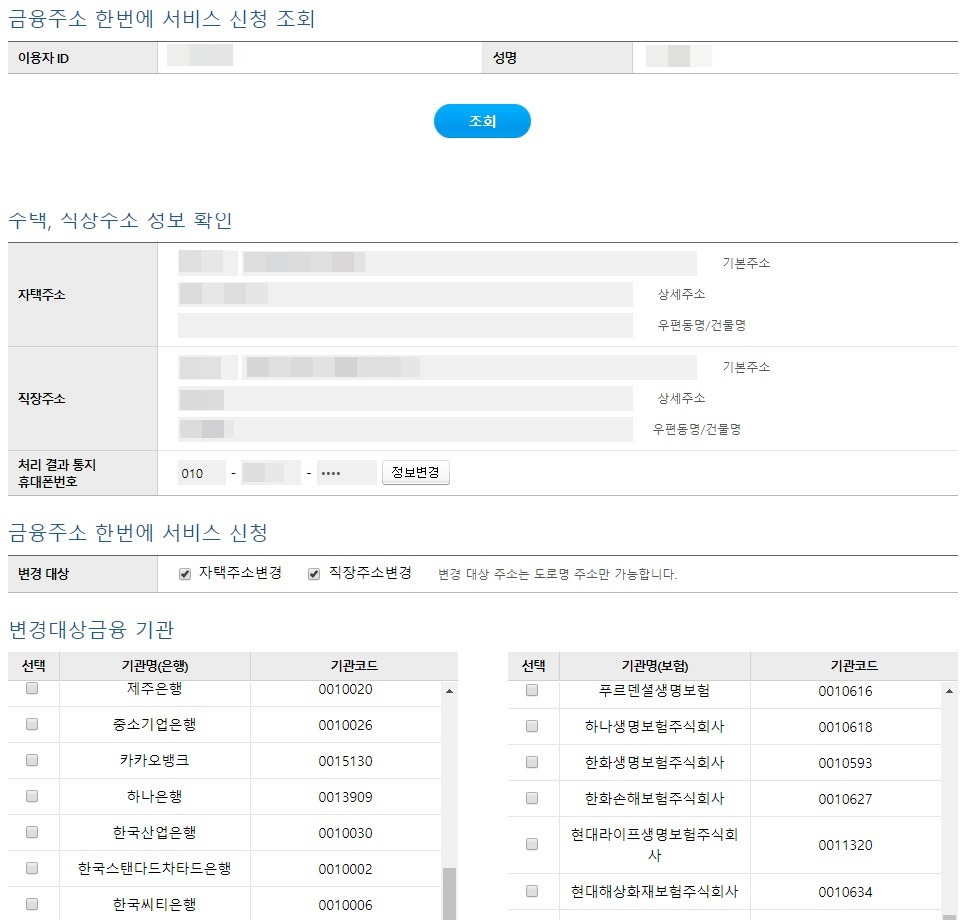
Task: Select the 현대해상화재보험주식회사 checkbox
Action: 531,891
